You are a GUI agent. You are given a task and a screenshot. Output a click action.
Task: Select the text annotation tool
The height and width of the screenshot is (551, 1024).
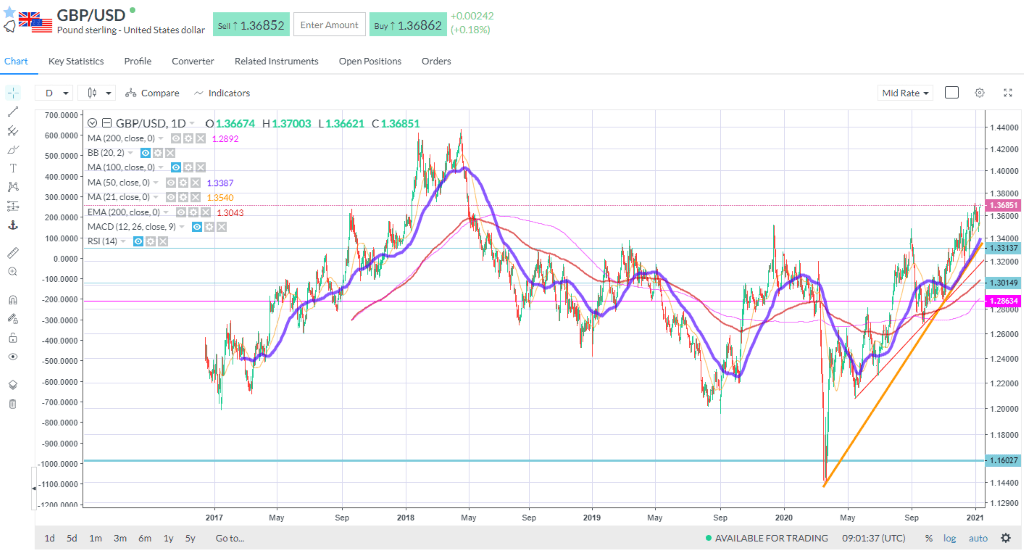(x=12, y=168)
